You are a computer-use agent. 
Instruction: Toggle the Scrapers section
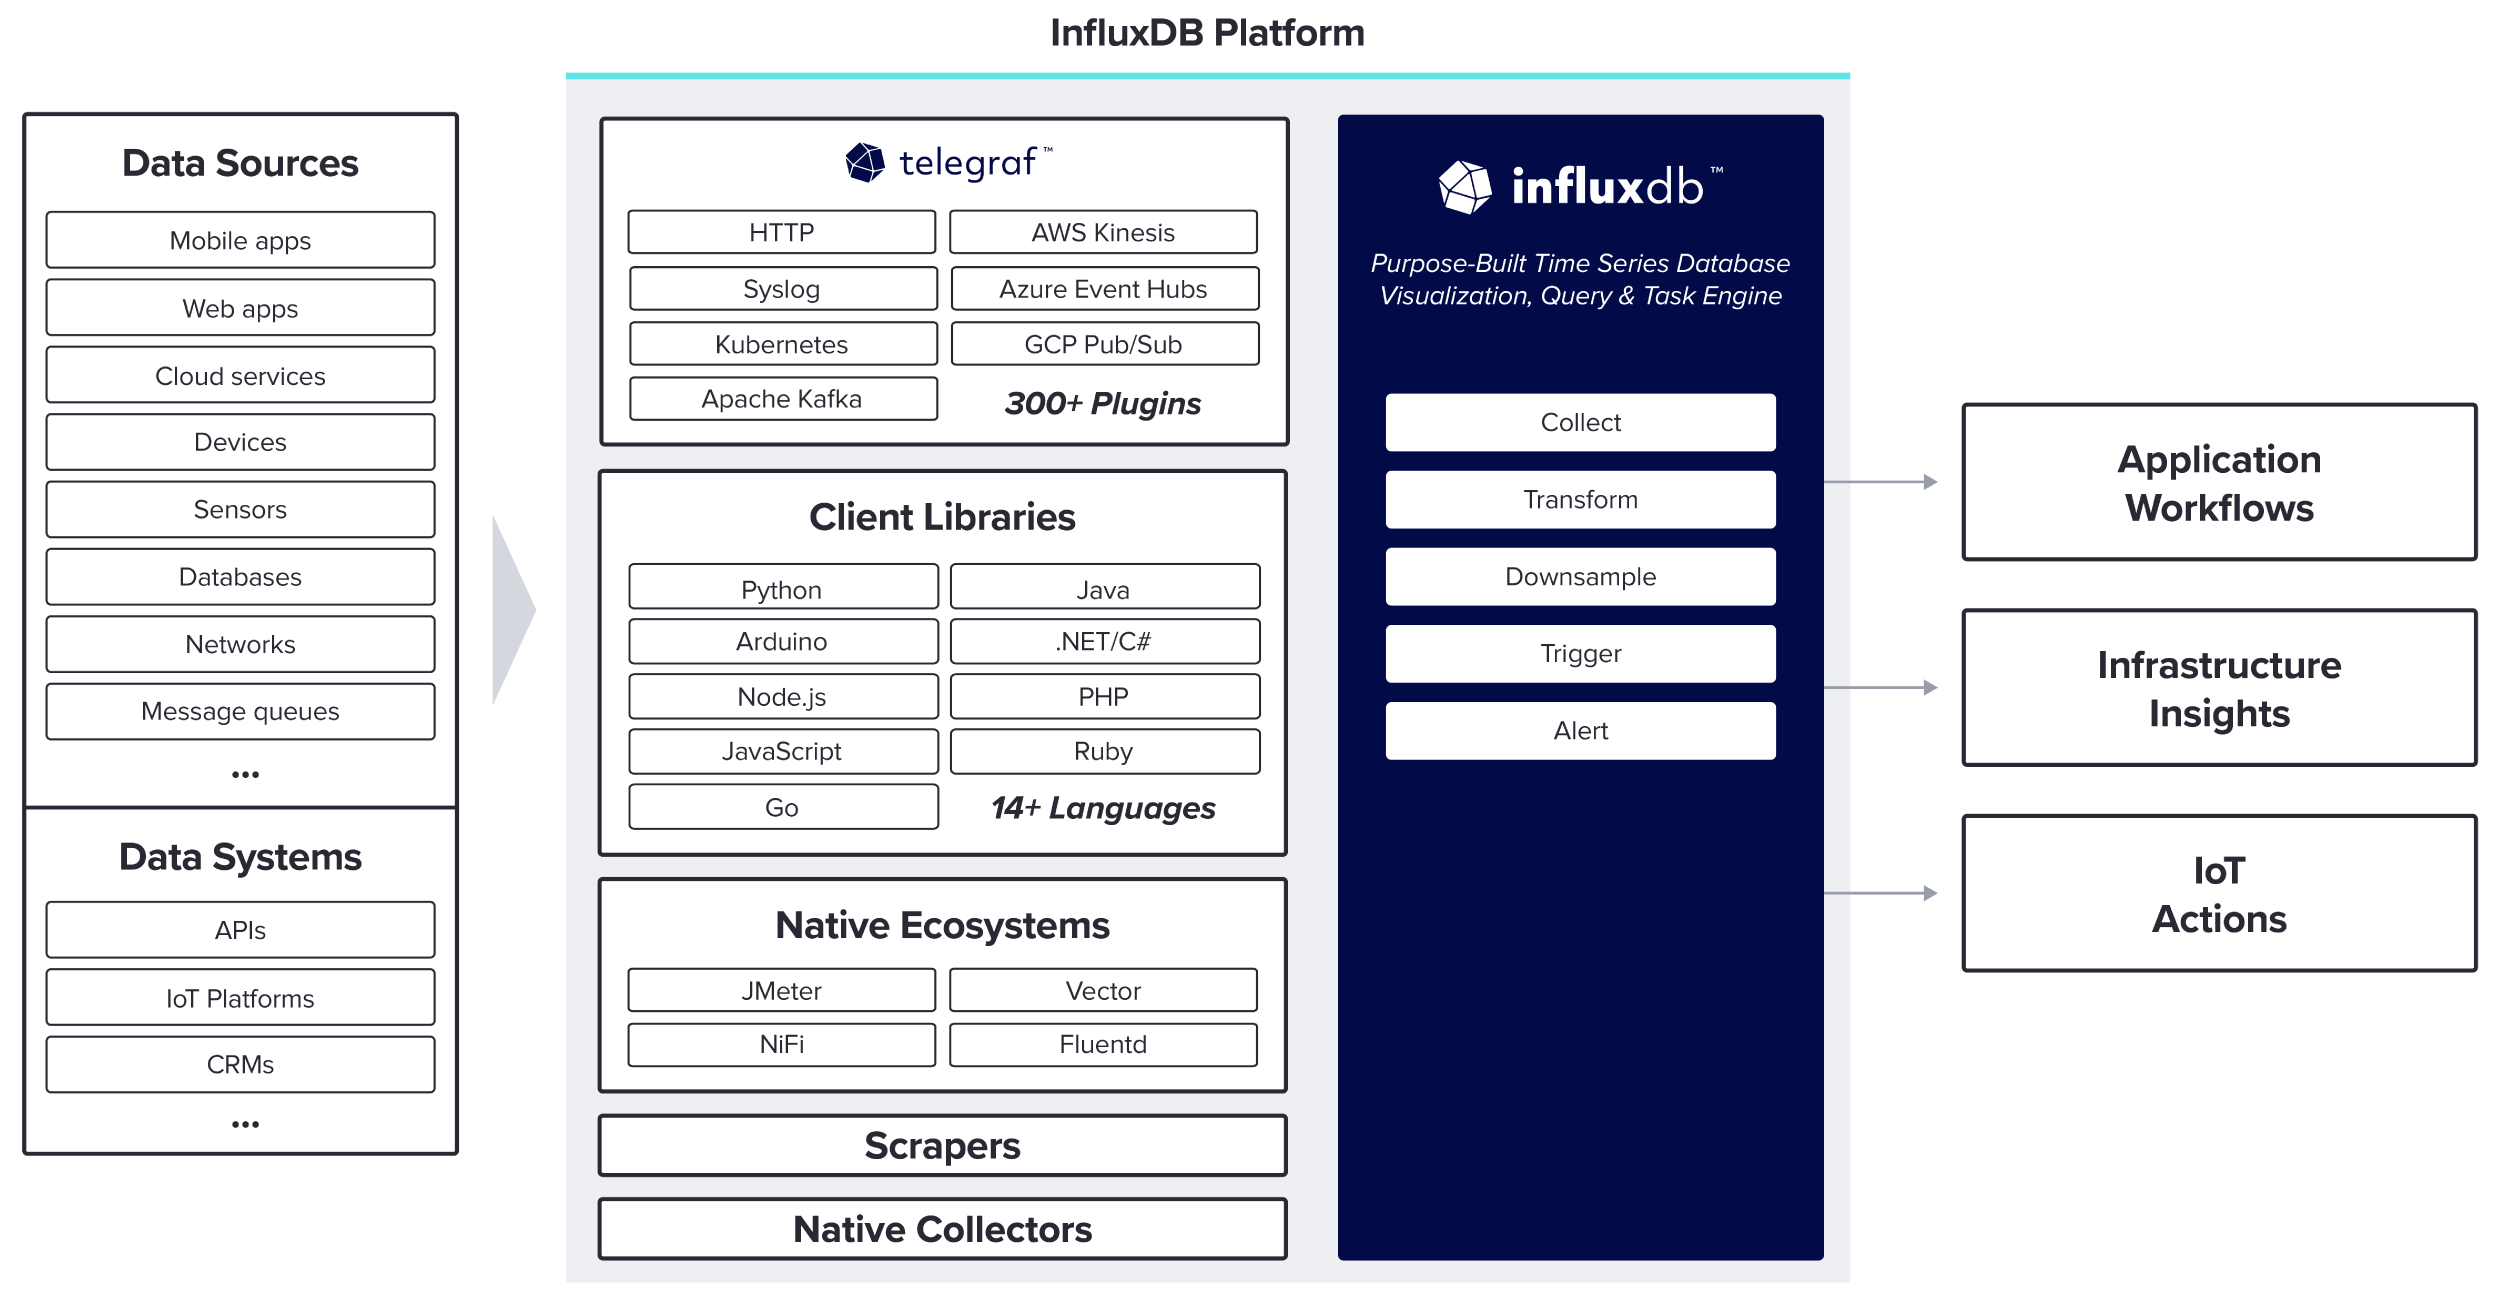click(944, 1147)
